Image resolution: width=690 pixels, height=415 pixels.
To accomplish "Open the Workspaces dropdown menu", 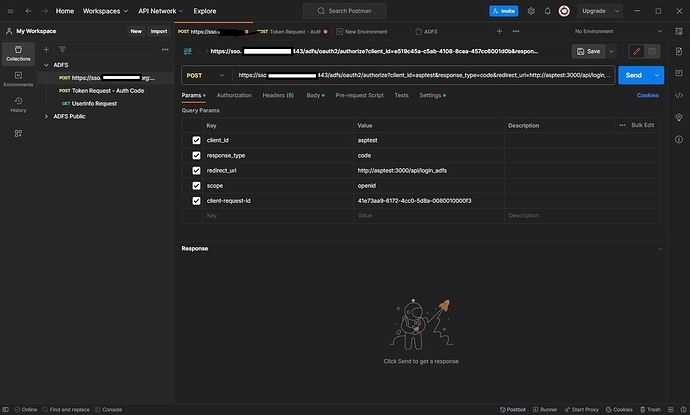I will (105, 11).
